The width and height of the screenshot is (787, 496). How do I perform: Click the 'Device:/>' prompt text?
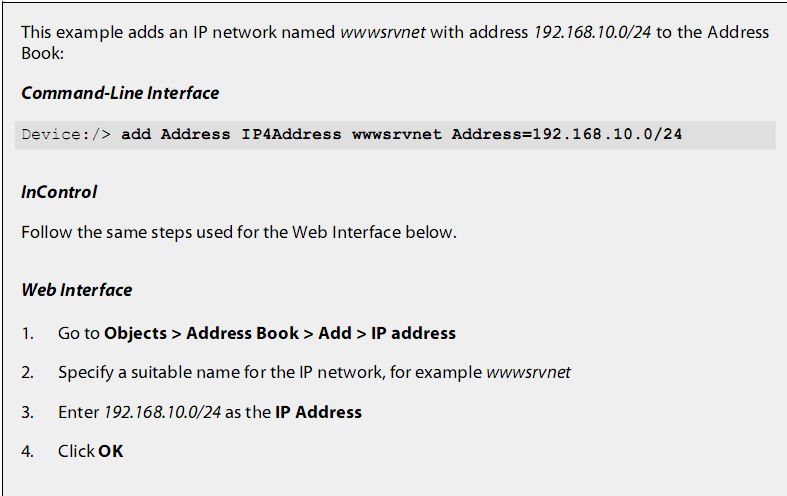pyautogui.click(x=66, y=135)
